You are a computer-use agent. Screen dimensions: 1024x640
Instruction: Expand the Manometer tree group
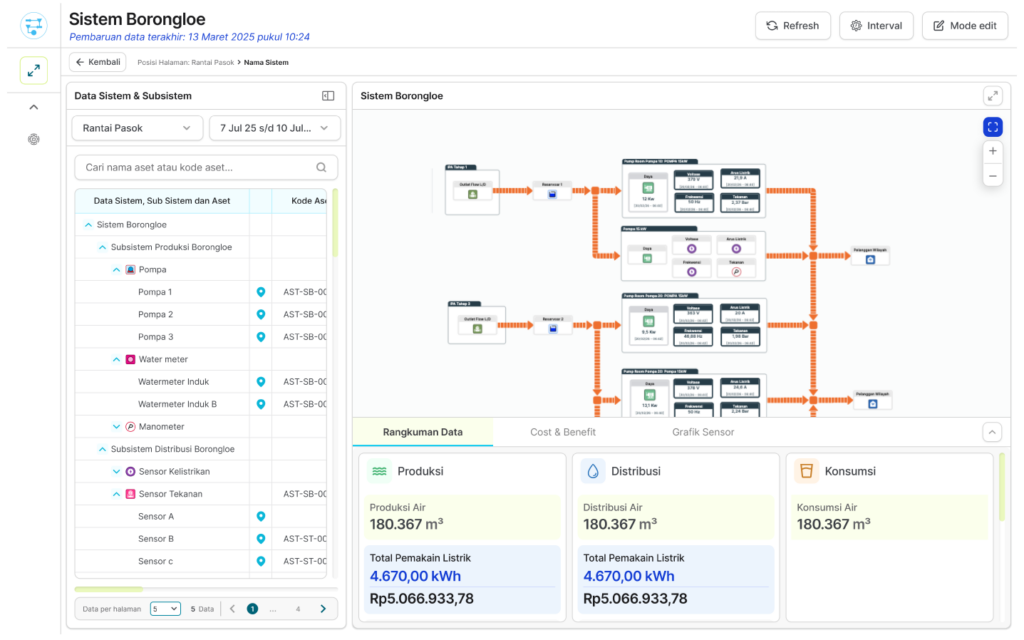pos(116,426)
